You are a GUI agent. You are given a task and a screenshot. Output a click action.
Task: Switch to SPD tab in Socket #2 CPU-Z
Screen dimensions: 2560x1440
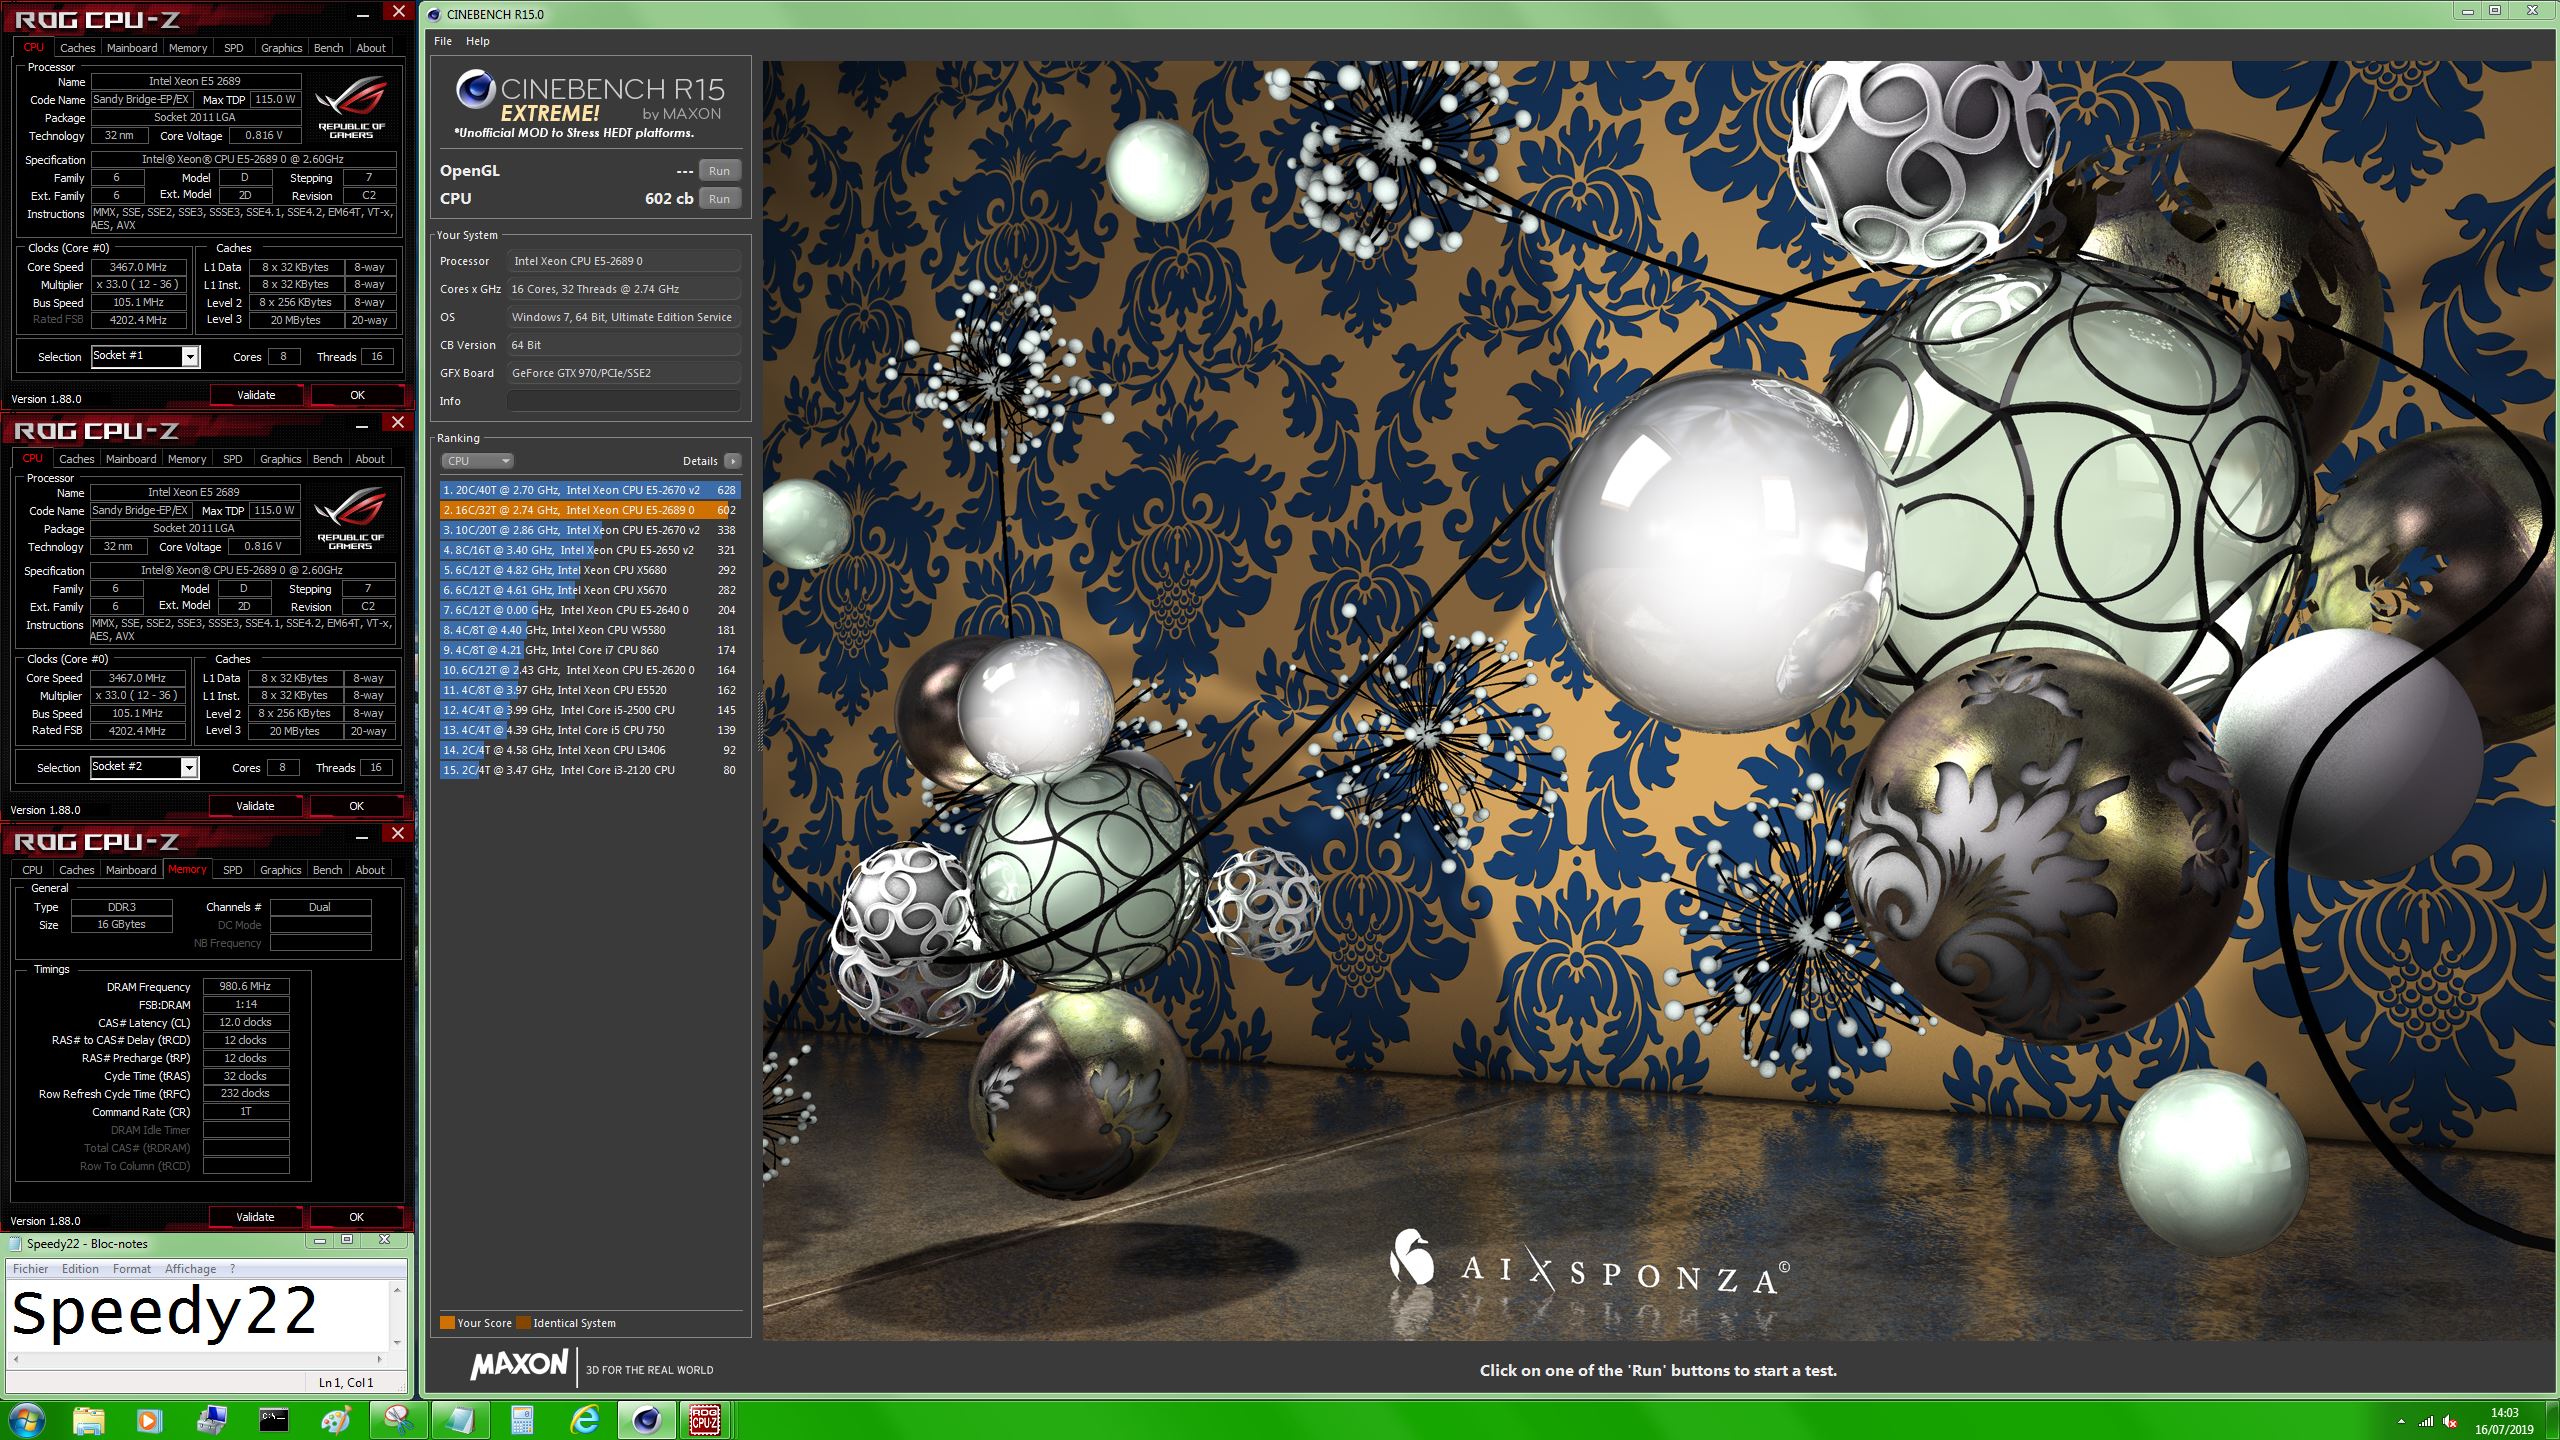(x=233, y=459)
